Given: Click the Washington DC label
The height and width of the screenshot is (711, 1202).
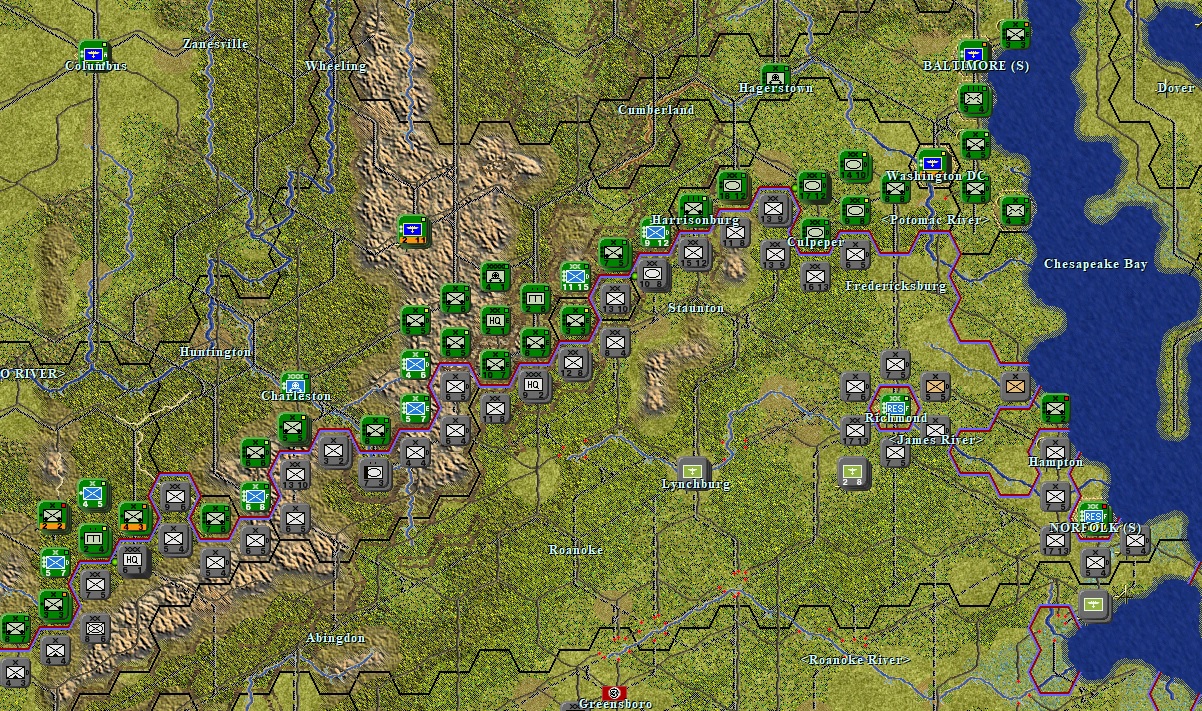Looking at the screenshot, I should click(936, 176).
